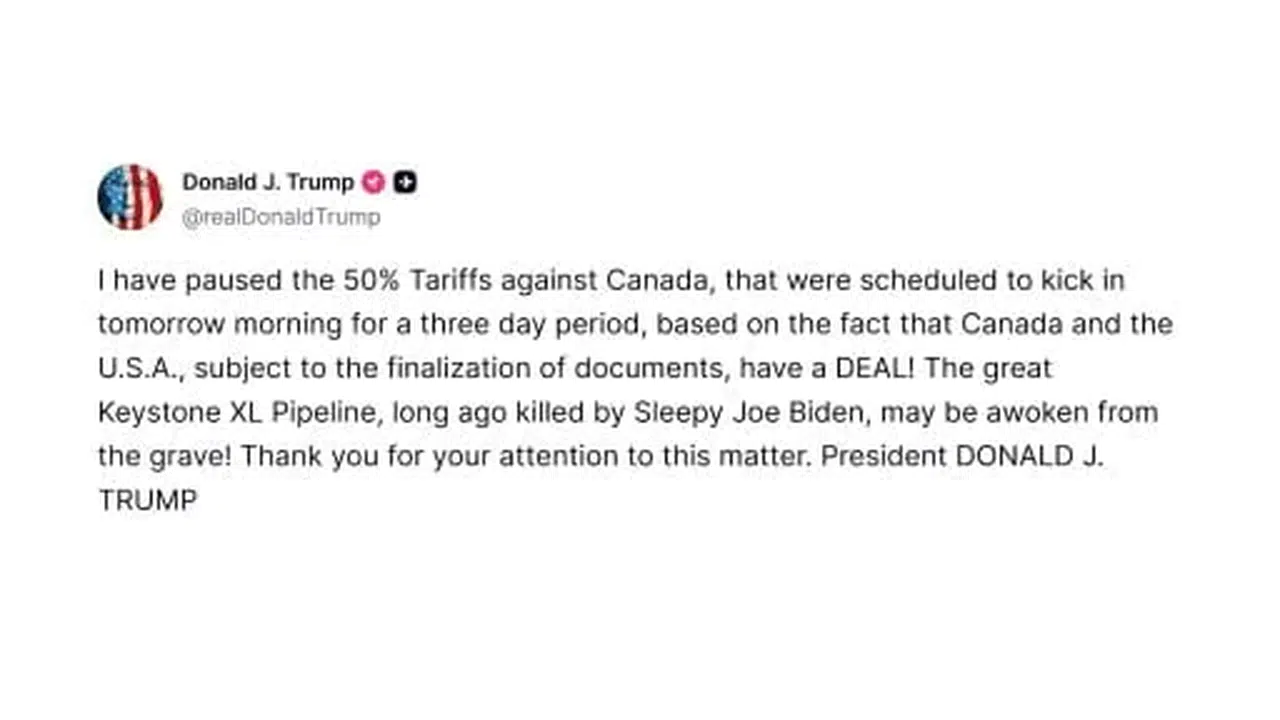The image size is (1280, 720).
Task: Click "the grave!" text in post
Action: (x=166, y=457)
